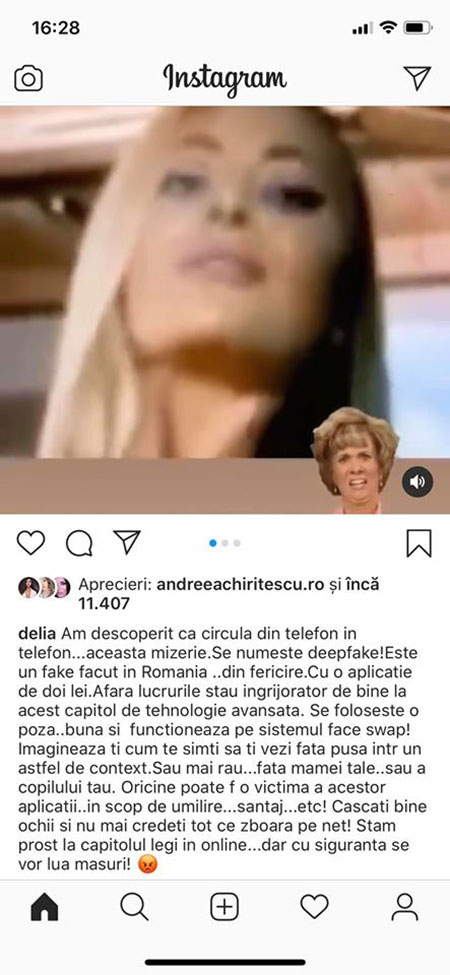
Task: Open Profile tab person icon
Action: pos(405,907)
